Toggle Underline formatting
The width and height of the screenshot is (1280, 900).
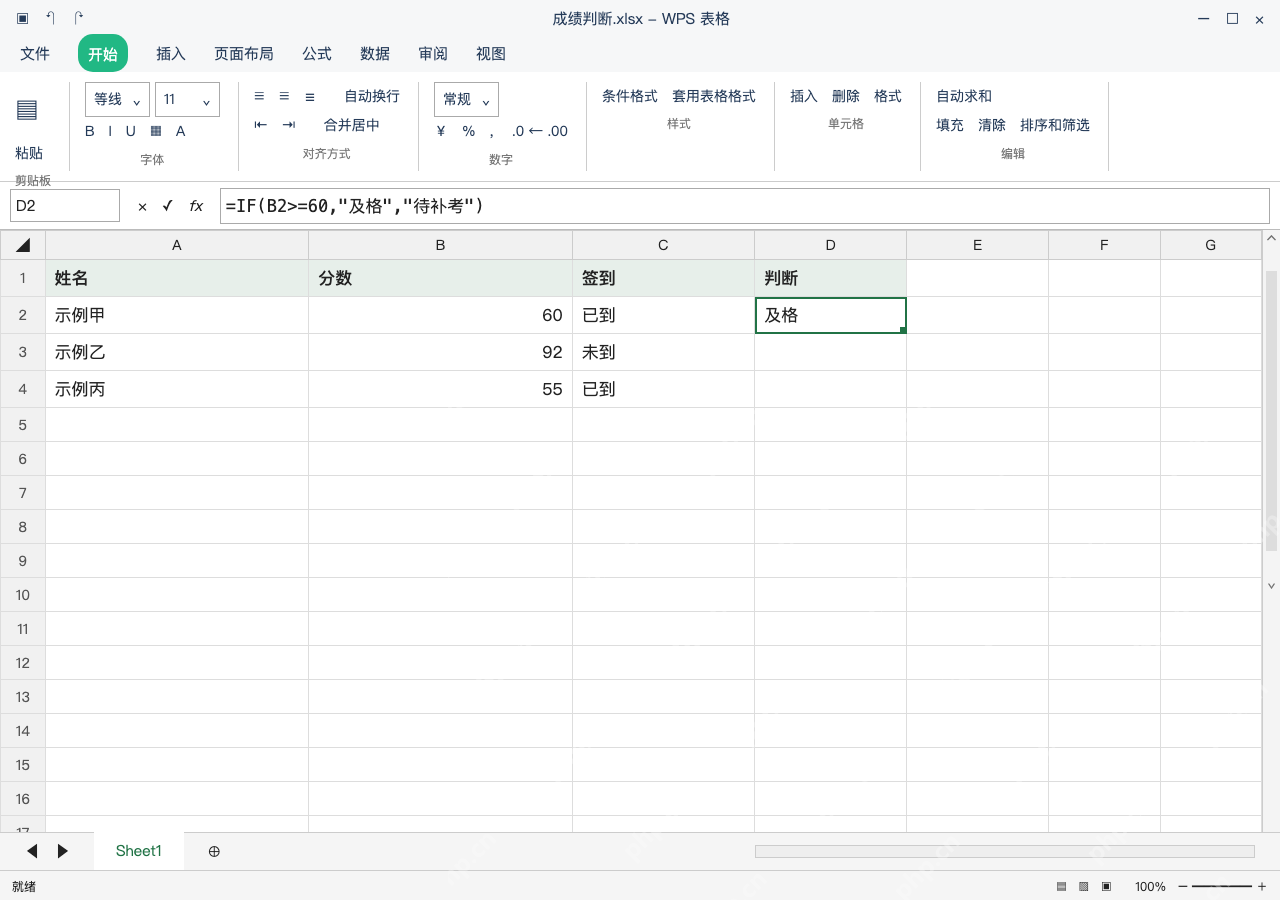pos(130,131)
